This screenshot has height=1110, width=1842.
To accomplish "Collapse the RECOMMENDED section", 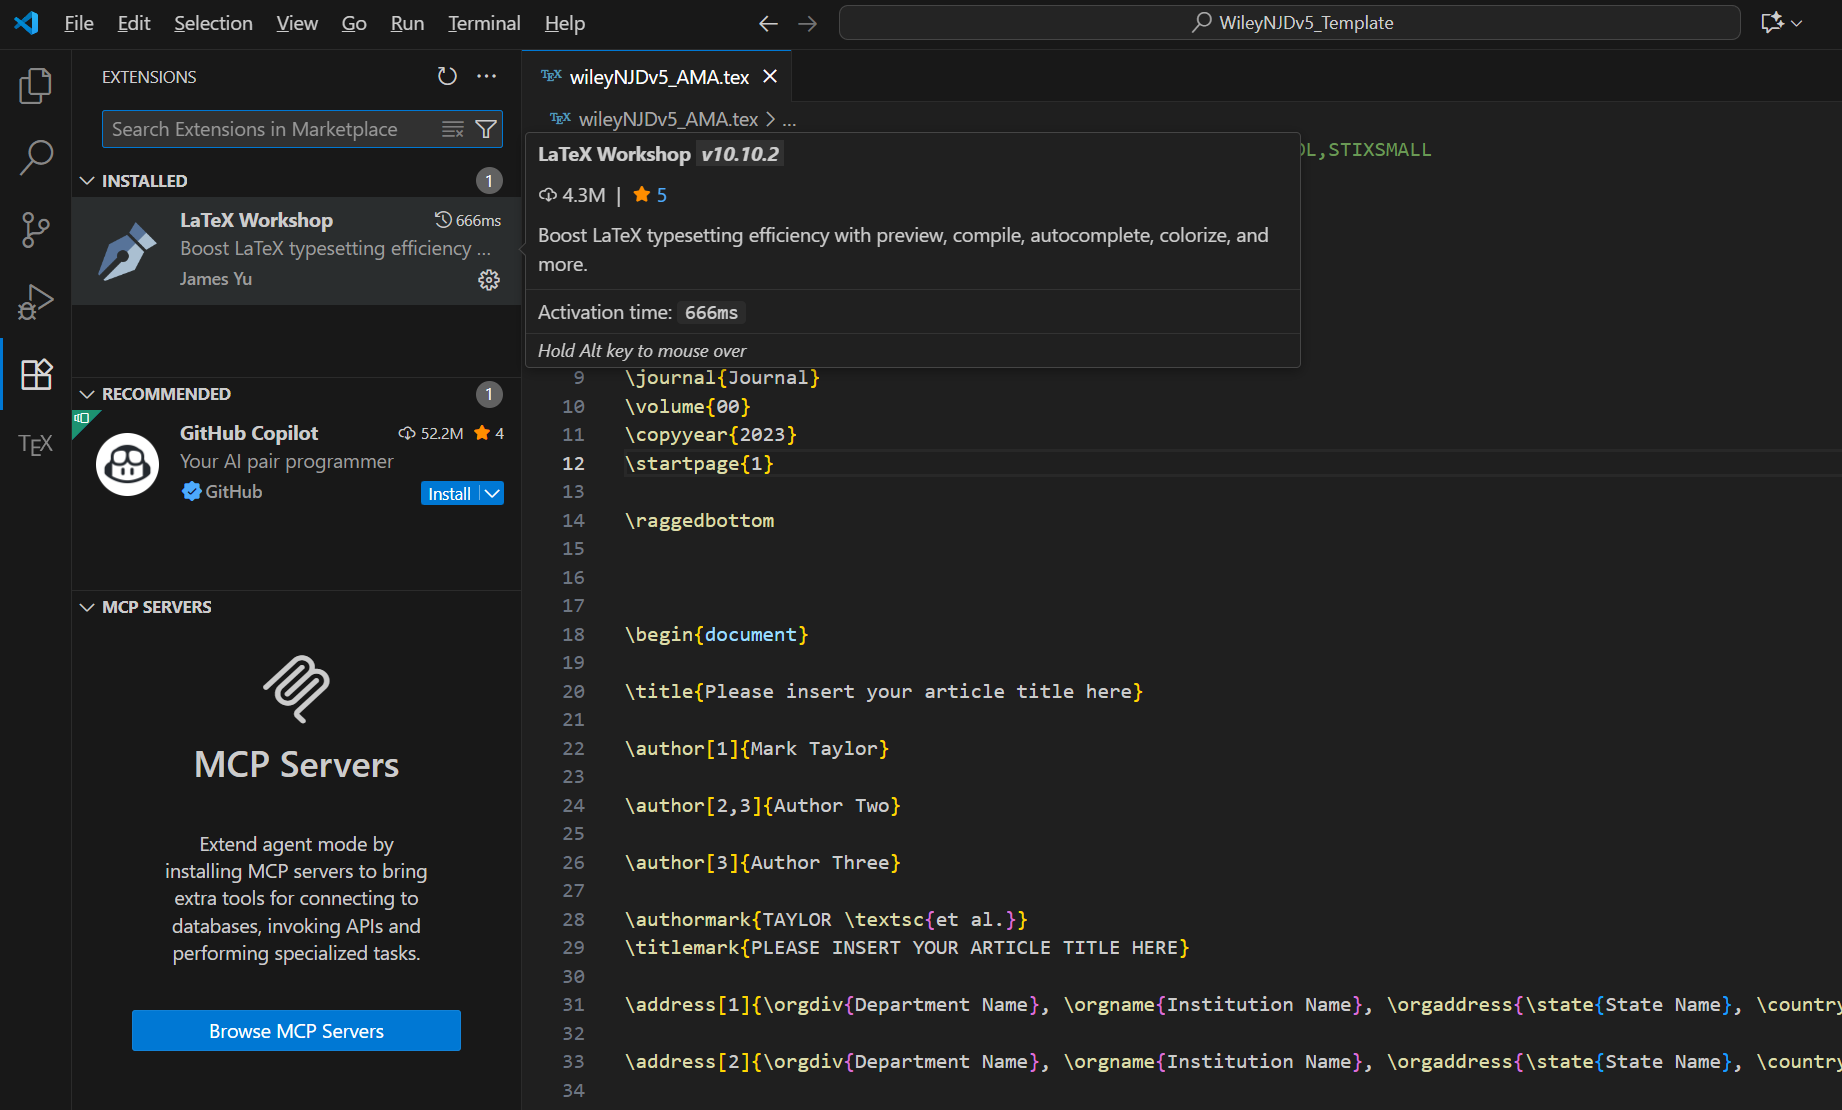I will click(x=87, y=394).
